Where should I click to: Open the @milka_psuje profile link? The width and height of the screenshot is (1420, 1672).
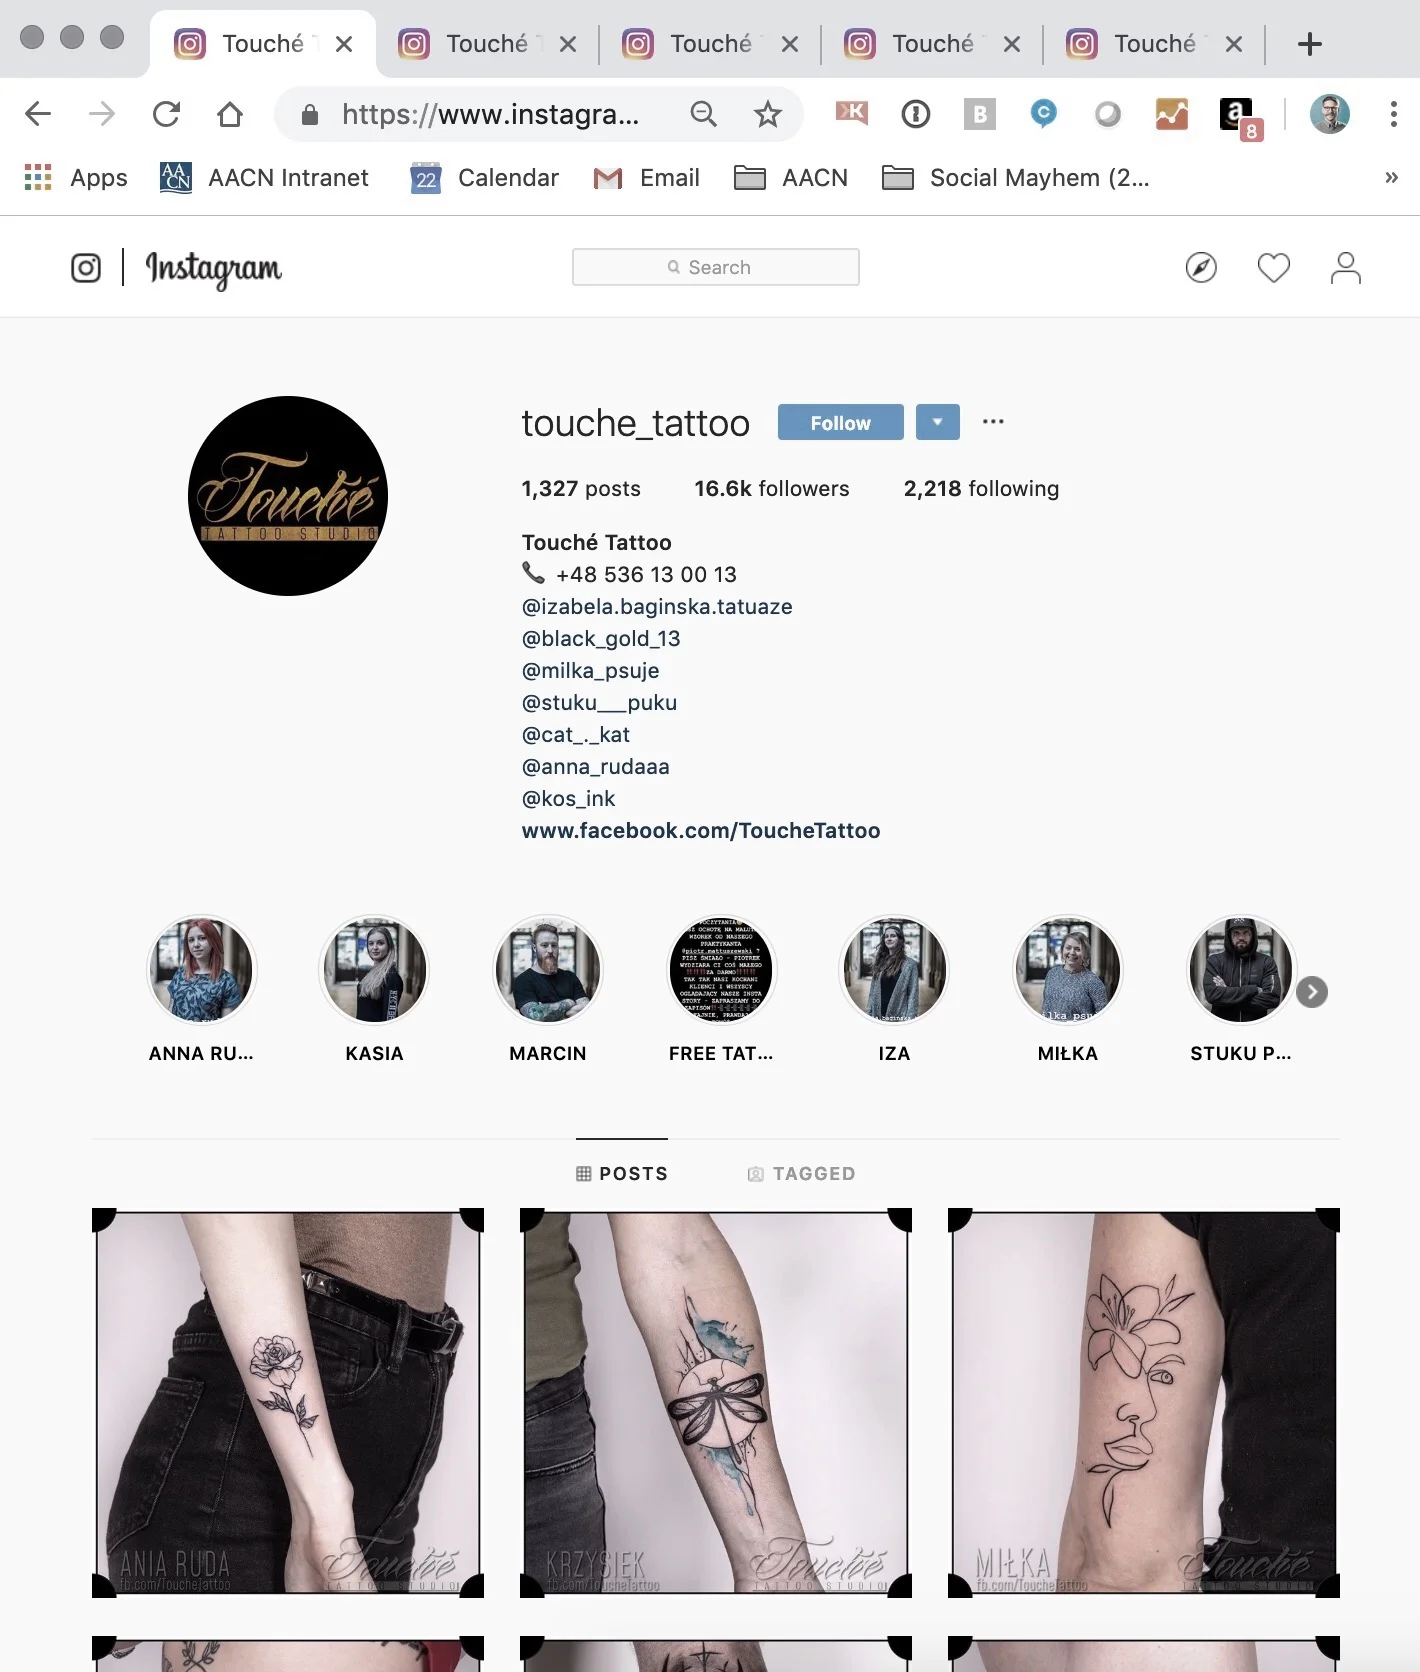pos(590,670)
